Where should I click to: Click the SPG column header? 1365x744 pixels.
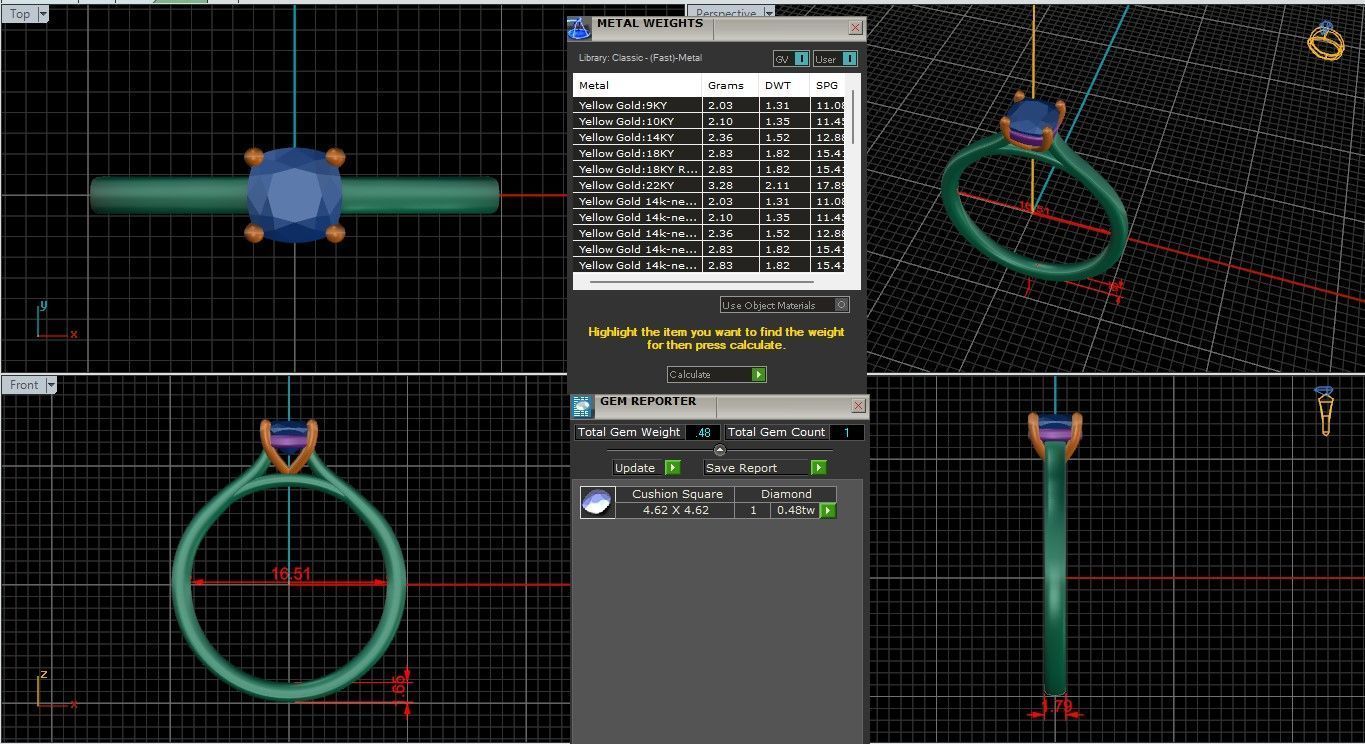point(829,85)
